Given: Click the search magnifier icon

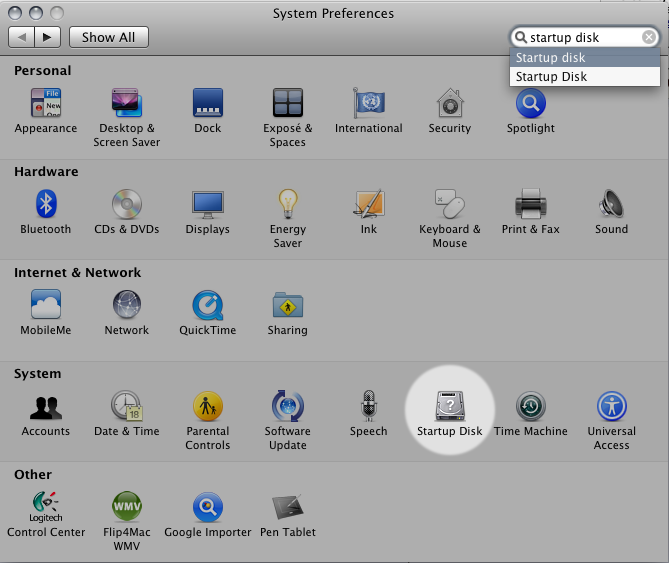Looking at the screenshot, I should click(521, 38).
